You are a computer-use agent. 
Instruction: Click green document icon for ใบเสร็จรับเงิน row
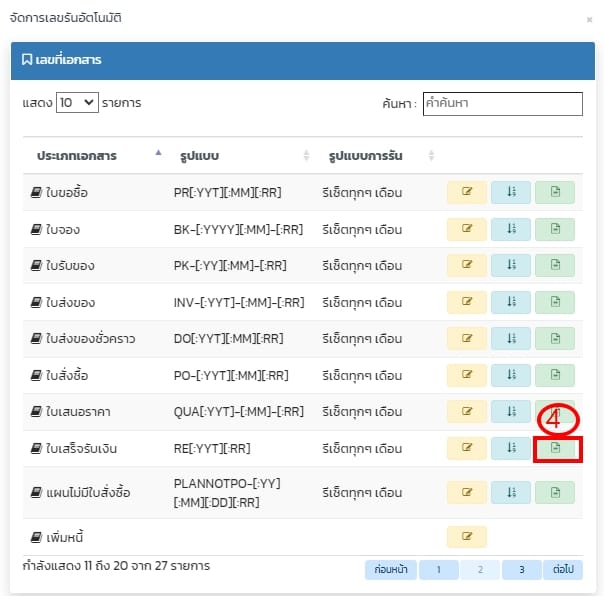tap(555, 448)
